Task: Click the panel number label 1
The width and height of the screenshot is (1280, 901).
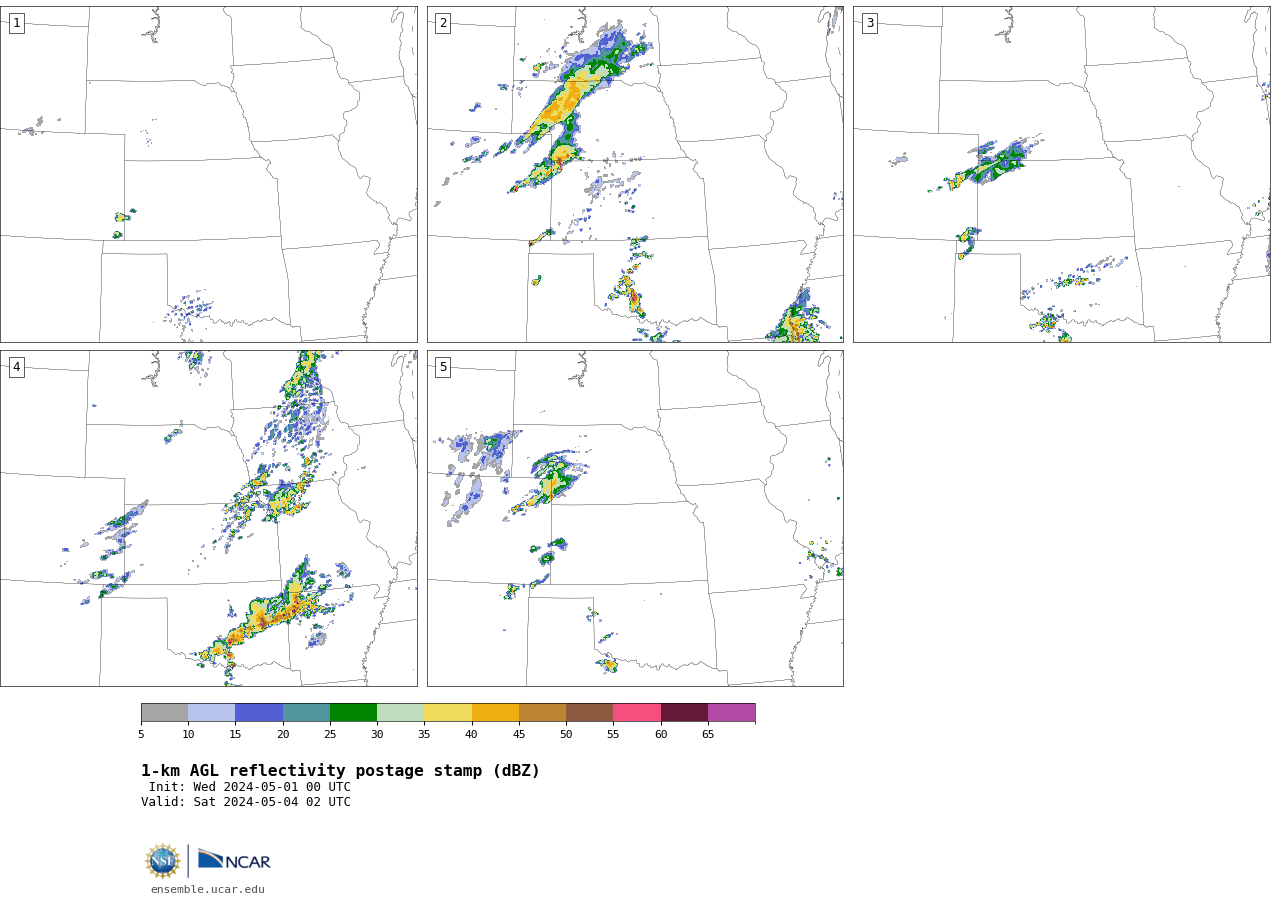Action: click(x=16, y=23)
